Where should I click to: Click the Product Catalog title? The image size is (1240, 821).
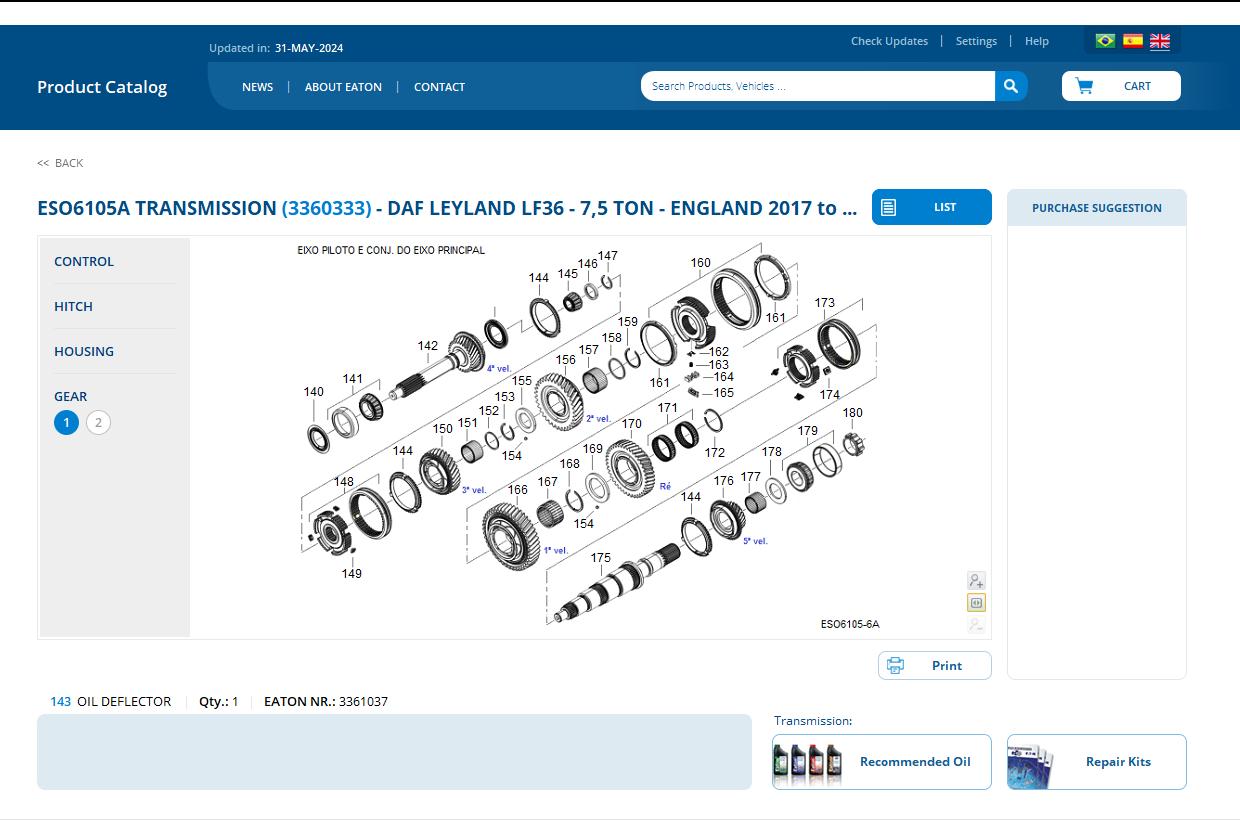[x=102, y=87]
